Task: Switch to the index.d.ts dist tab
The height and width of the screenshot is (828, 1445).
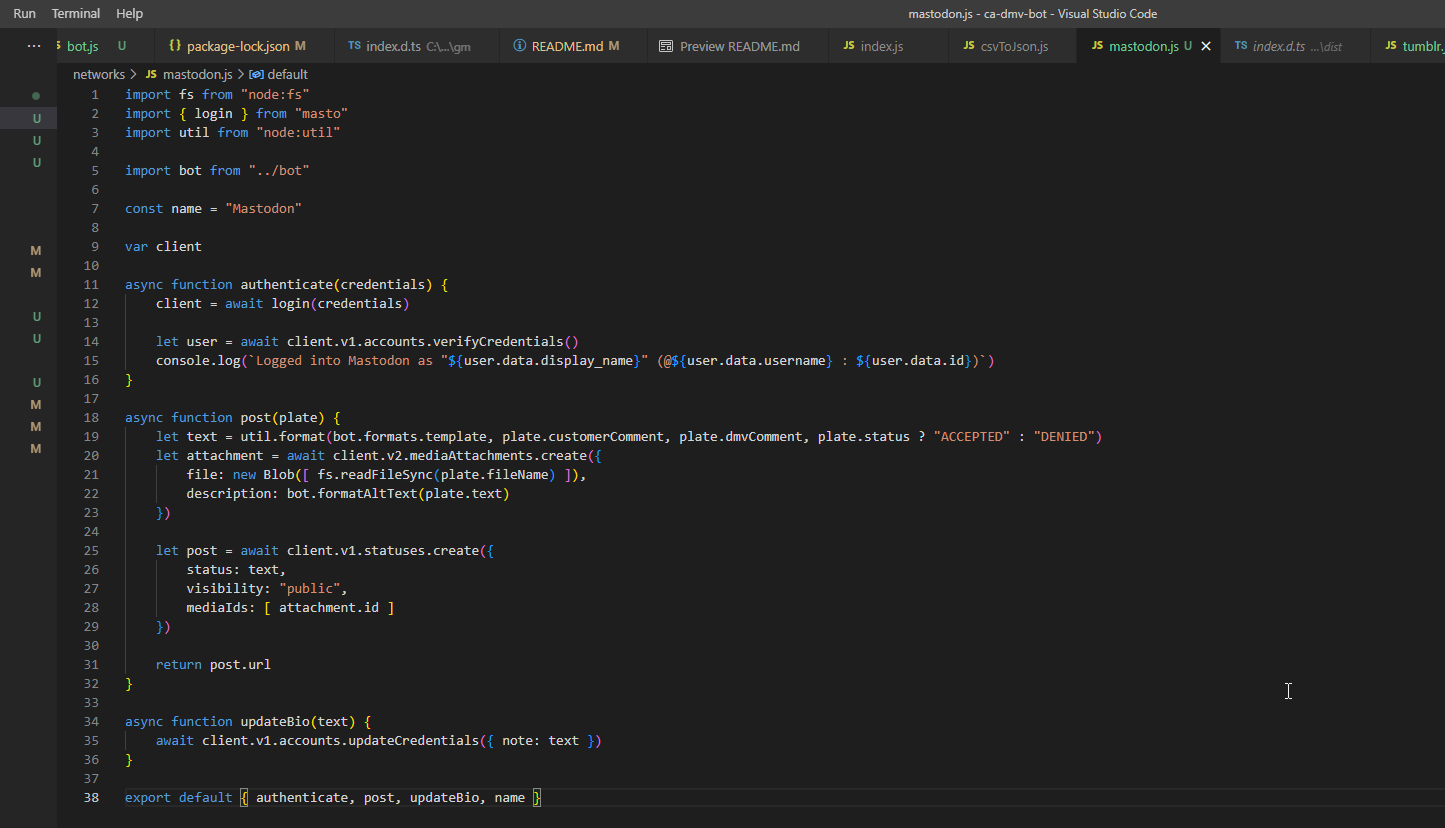Action: (x=1297, y=46)
